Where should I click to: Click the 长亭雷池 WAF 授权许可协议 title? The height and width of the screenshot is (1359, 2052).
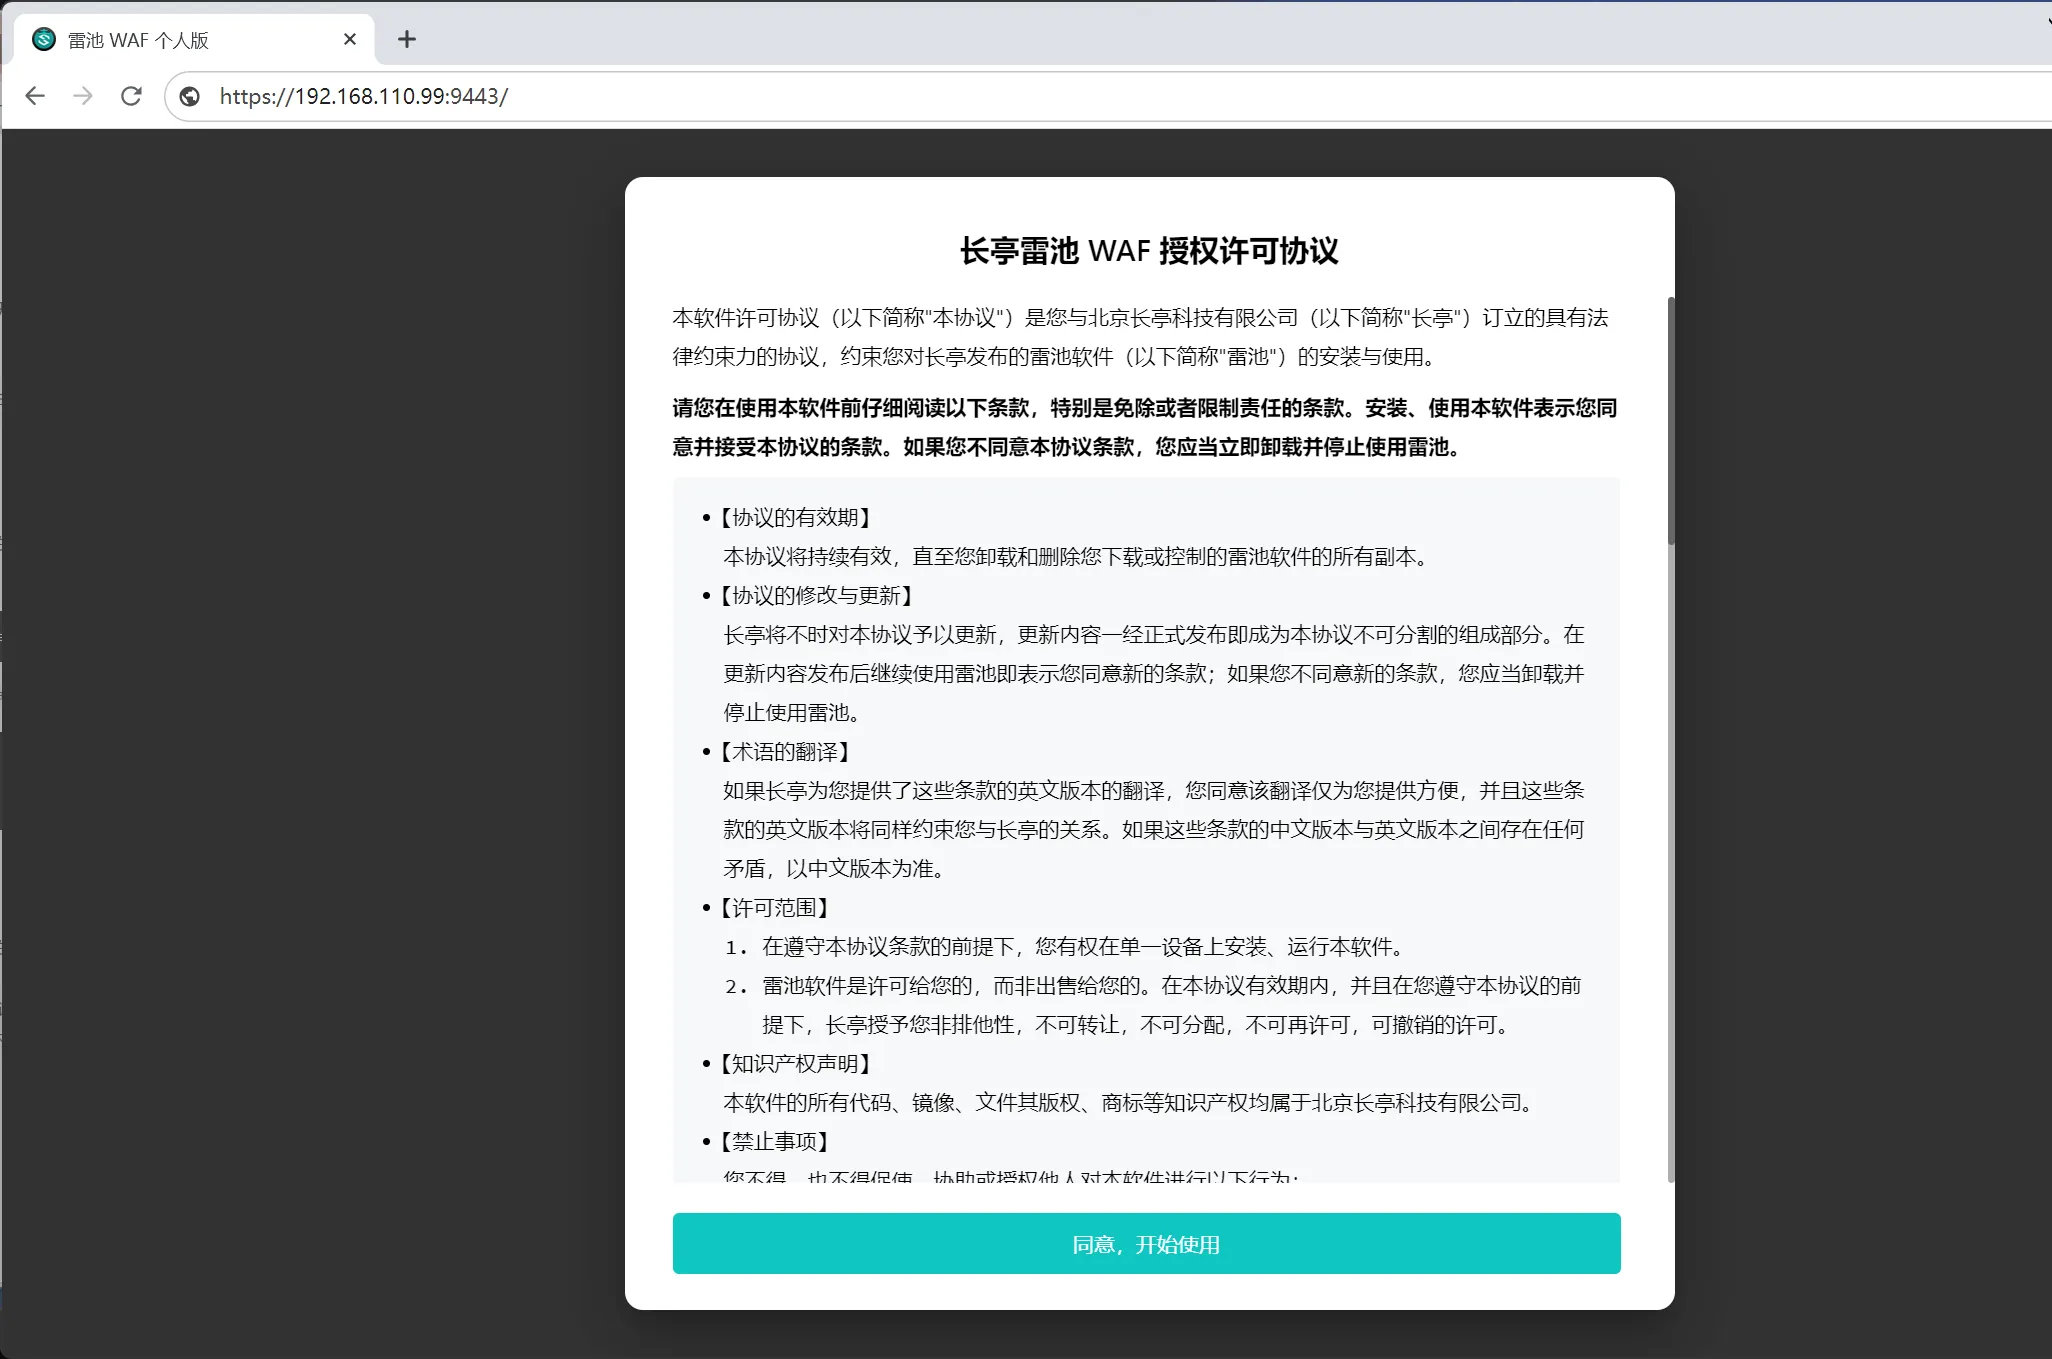point(1148,251)
